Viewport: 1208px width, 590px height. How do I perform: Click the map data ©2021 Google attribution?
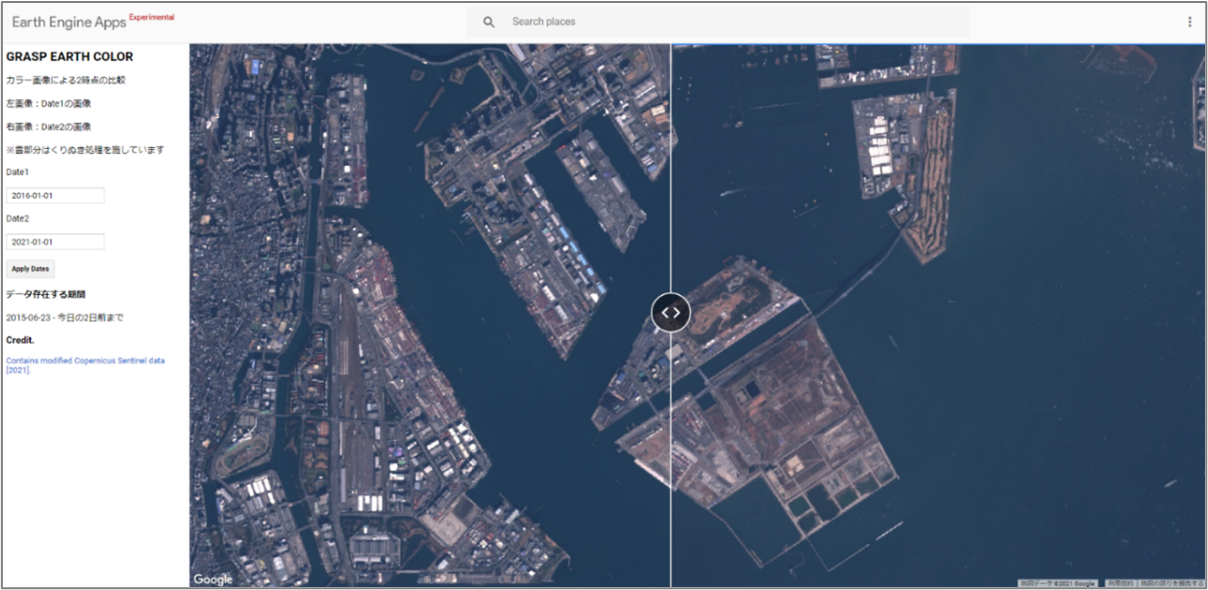[x=1060, y=583]
